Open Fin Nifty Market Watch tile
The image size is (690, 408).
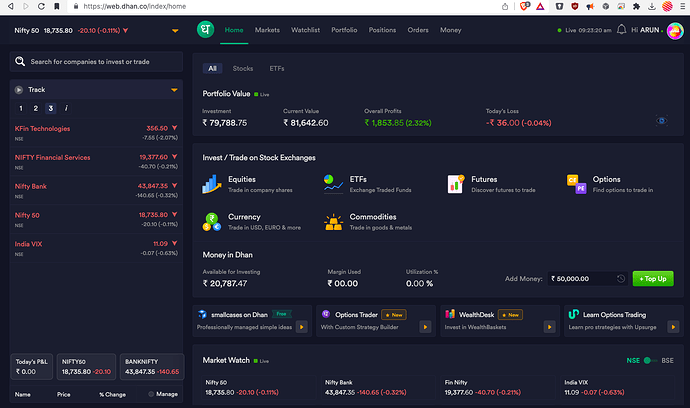[499, 387]
